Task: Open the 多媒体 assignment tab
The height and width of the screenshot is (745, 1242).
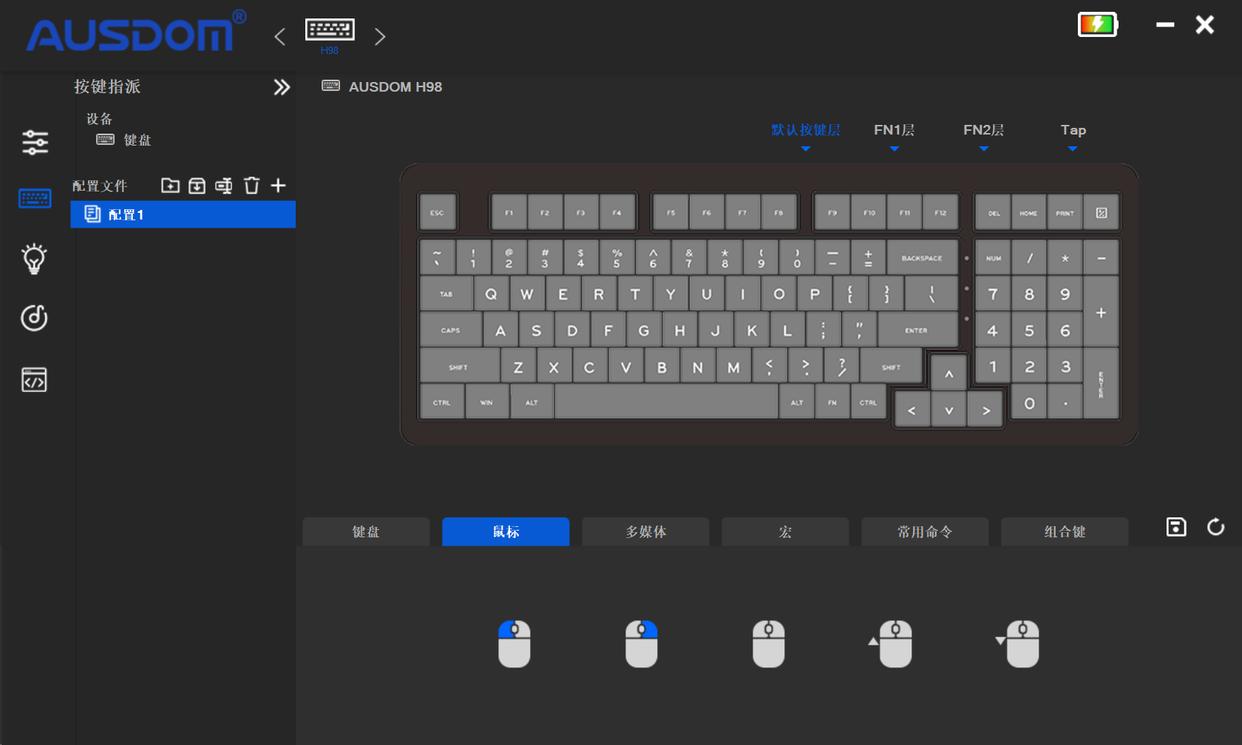Action: (646, 532)
